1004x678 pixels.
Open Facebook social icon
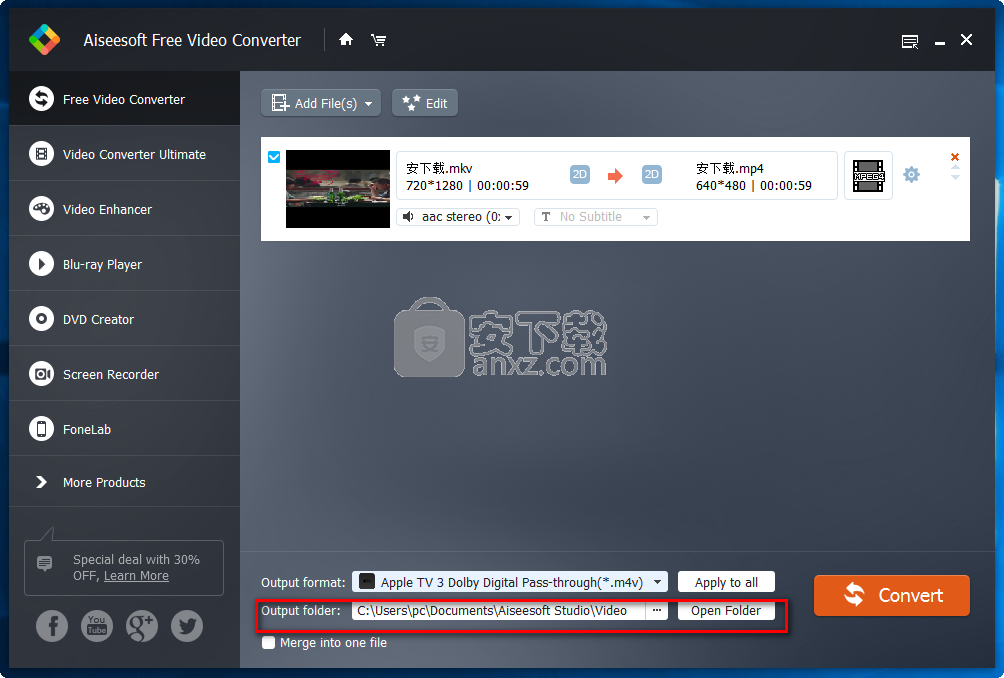(x=52, y=626)
